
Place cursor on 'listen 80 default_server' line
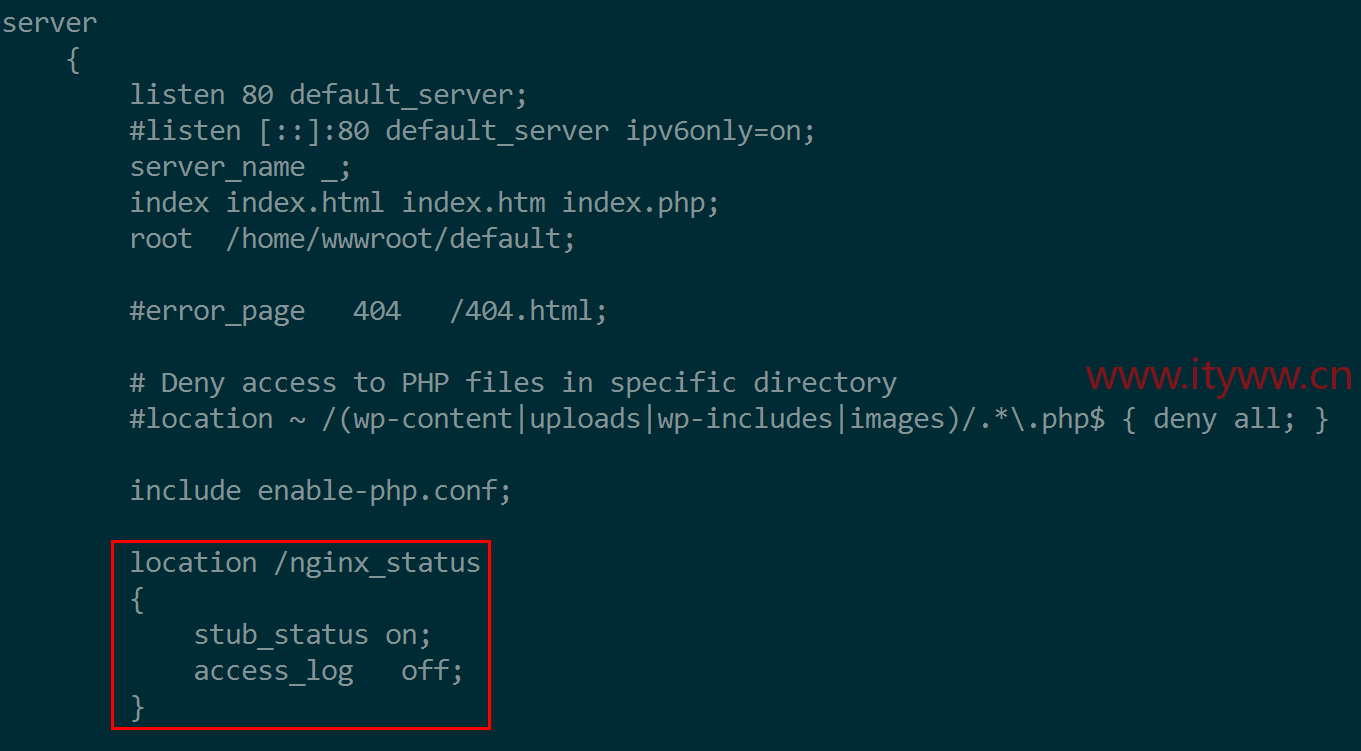pos(328,95)
